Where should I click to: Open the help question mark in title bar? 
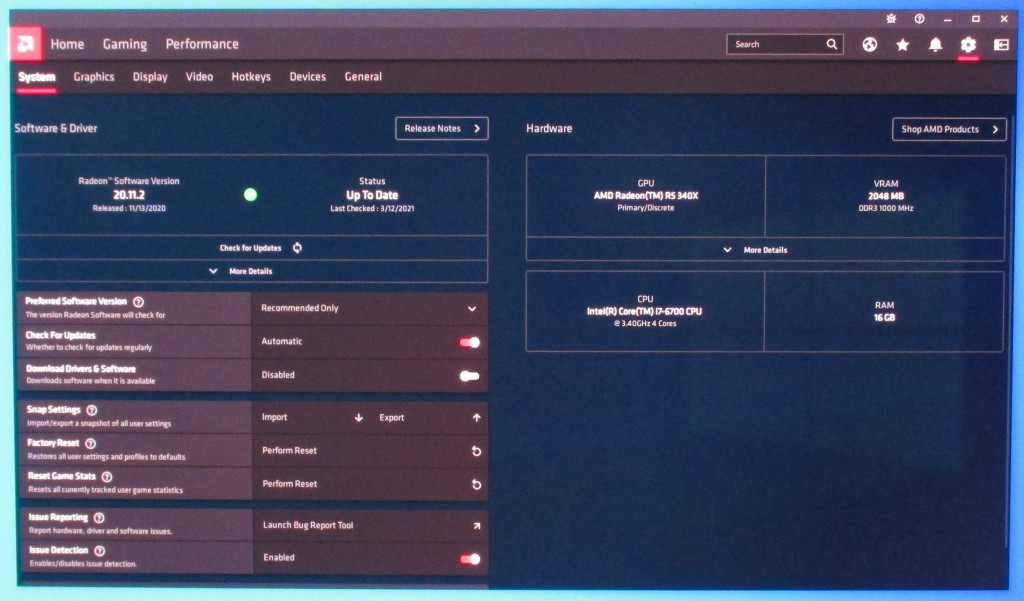pyautogui.click(x=920, y=19)
